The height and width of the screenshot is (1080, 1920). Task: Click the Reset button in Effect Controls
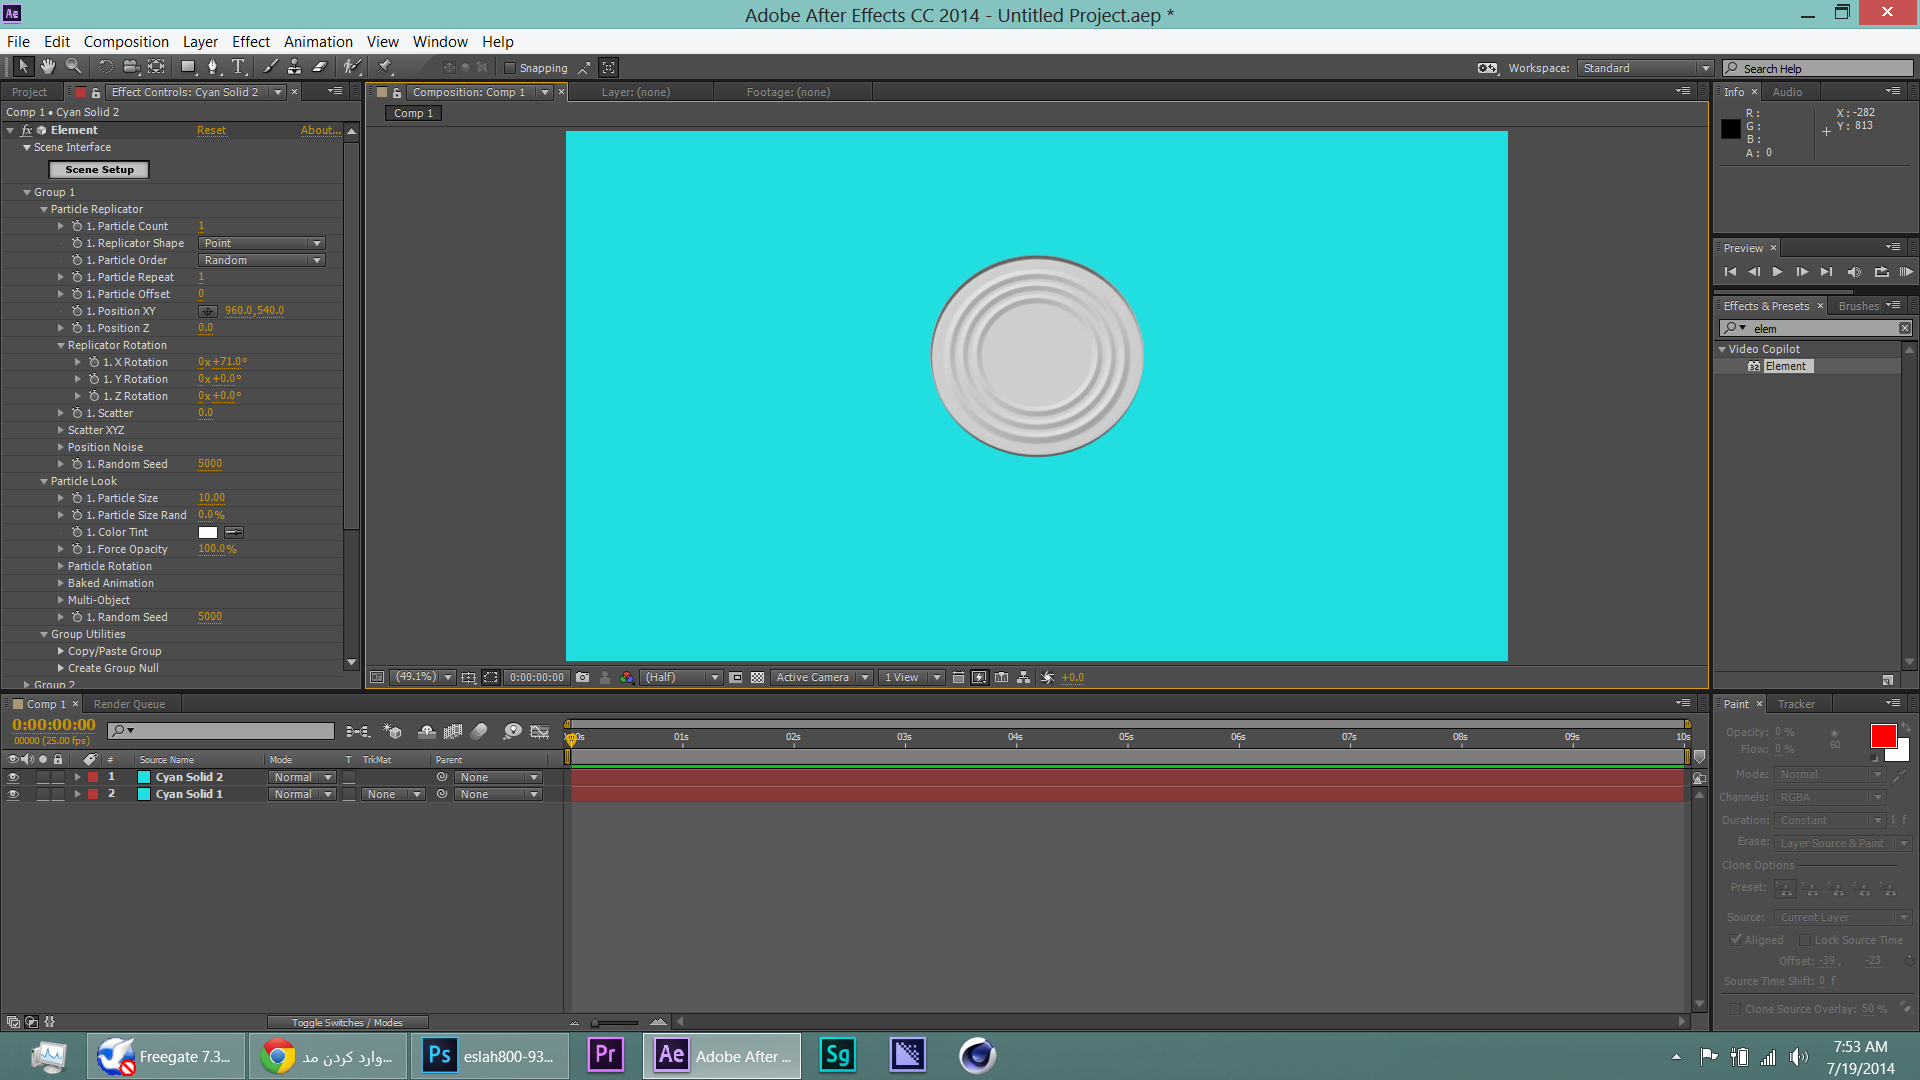point(210,129)
